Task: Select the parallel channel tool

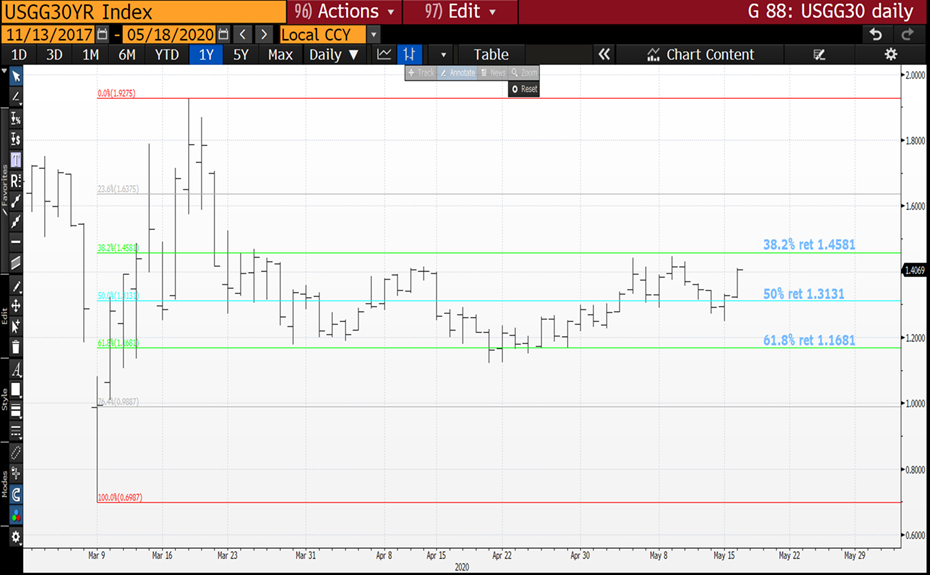Action: tap(16, 262)
